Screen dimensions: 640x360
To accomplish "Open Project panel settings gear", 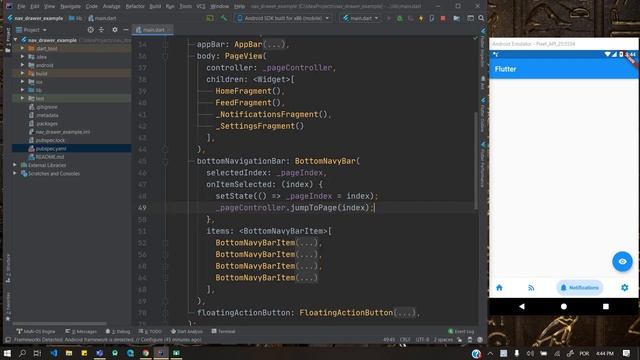I will click(x=115, y=30).
